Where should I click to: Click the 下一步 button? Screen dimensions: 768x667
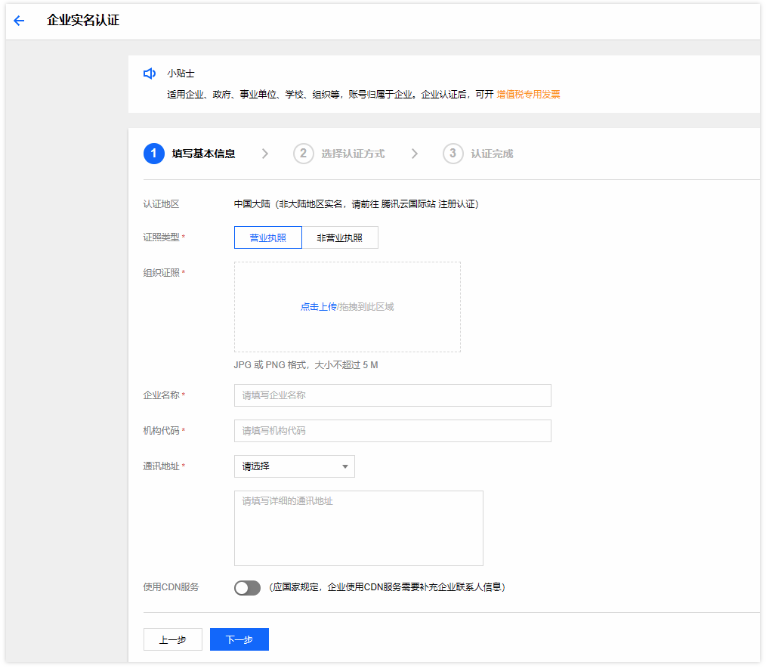[240, 640]
